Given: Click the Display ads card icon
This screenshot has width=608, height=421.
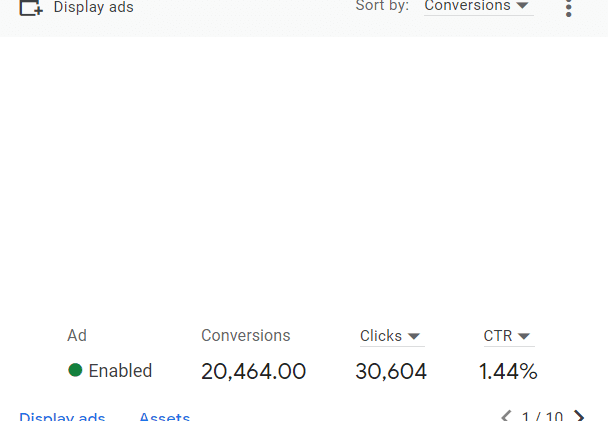Looking at the screenshot, I should 31,8.
